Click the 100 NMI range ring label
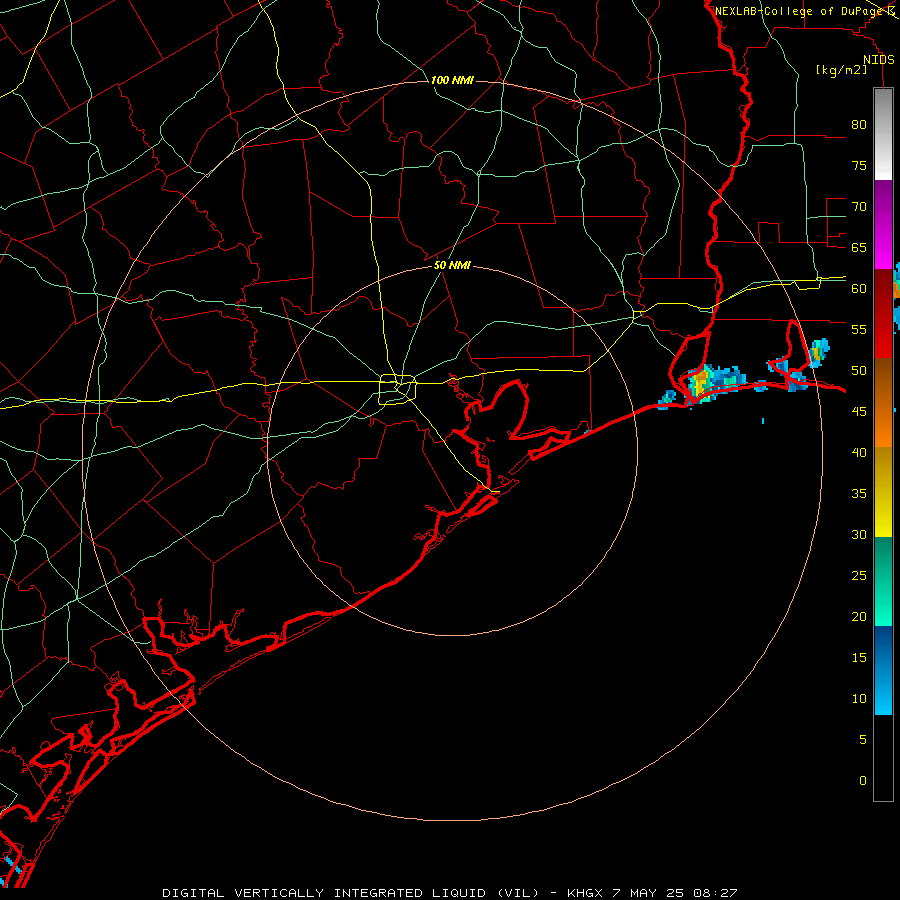The height and width of the screenshot is (900, 900). point(452,80)
